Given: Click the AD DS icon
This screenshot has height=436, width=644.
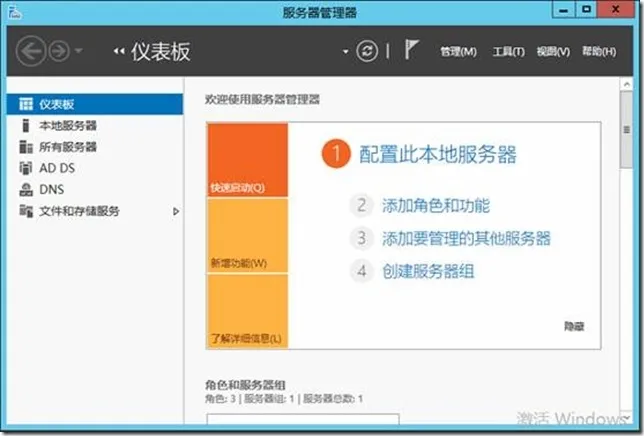Looking at the screenshot, I should tap(26, 168).
